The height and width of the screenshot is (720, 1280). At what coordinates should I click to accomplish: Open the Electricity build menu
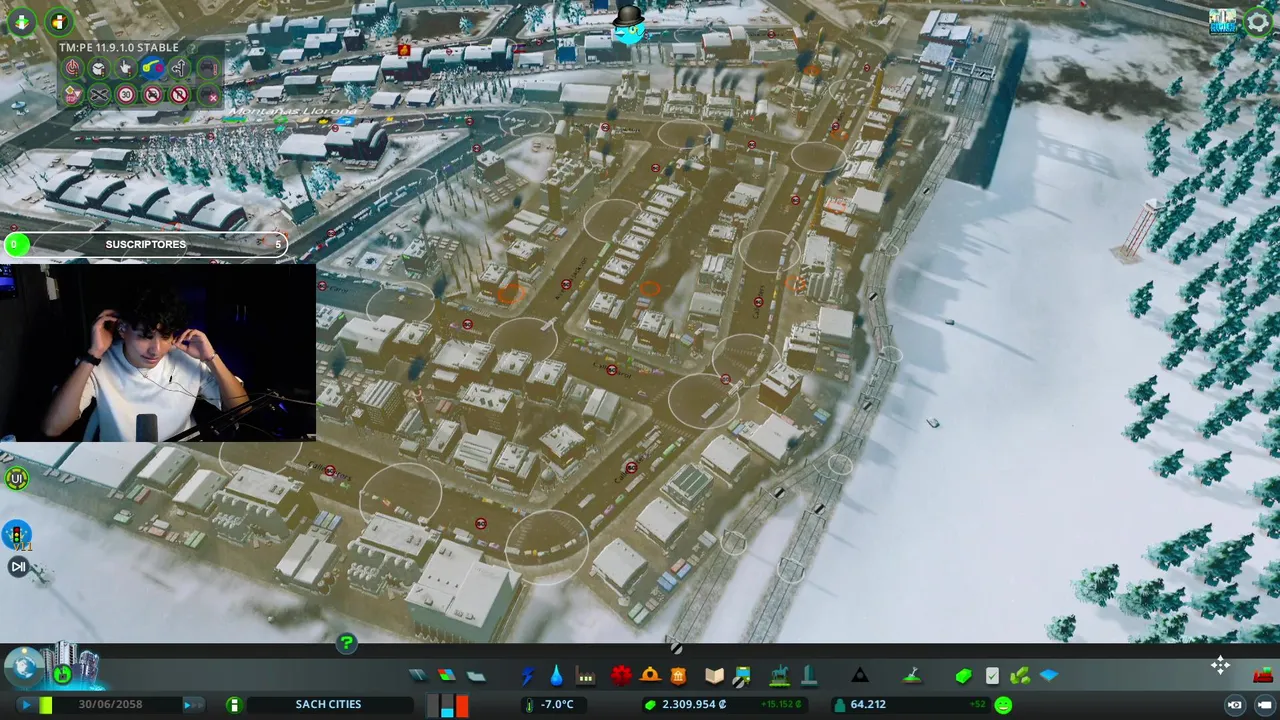click(x=527, y=676)
